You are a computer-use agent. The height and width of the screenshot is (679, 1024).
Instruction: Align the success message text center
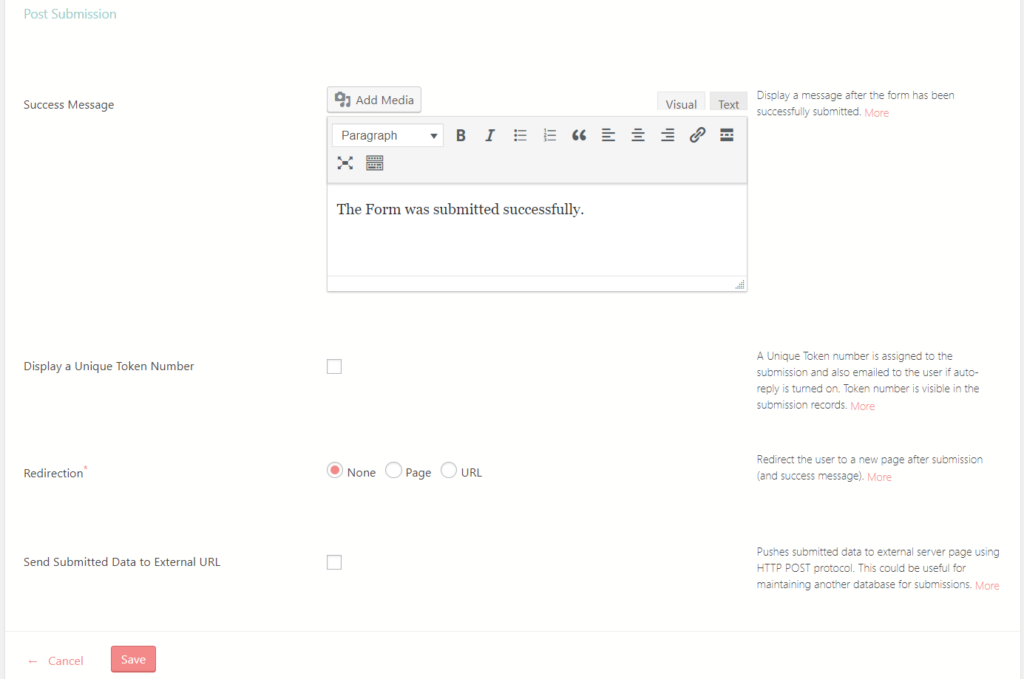pyautogui.click(x=637, y=135)
